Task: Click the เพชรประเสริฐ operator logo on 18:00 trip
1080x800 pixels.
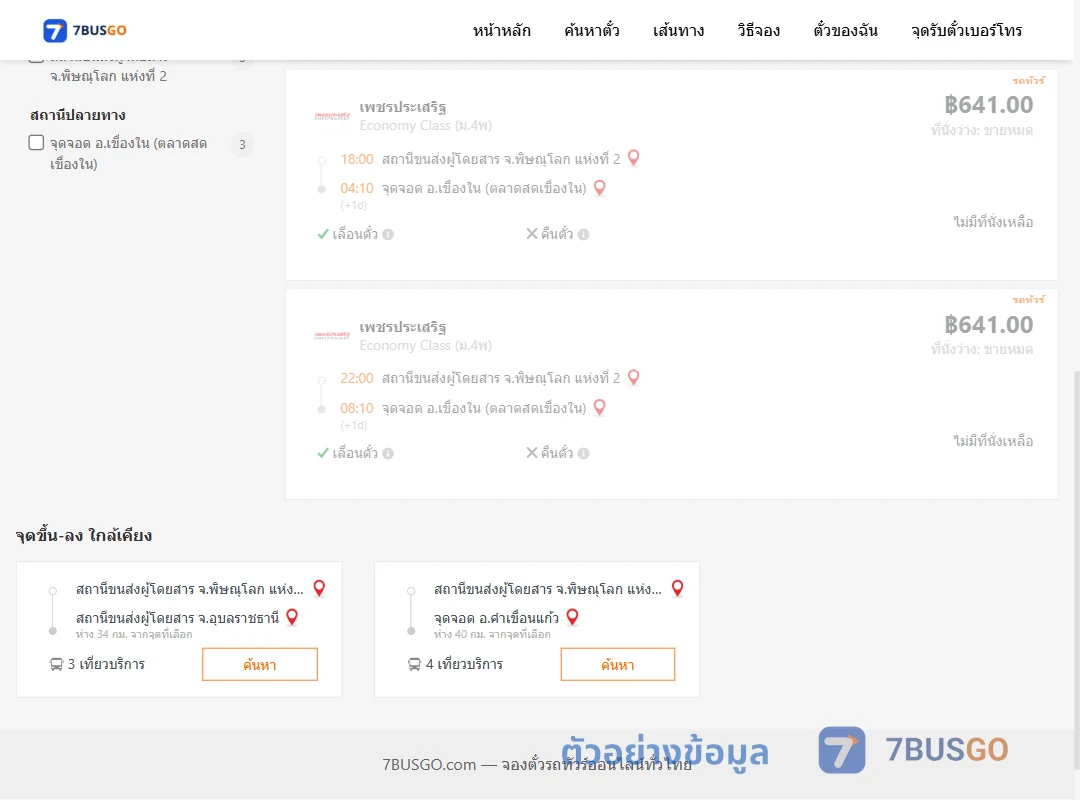Action: tap(332, 116)
